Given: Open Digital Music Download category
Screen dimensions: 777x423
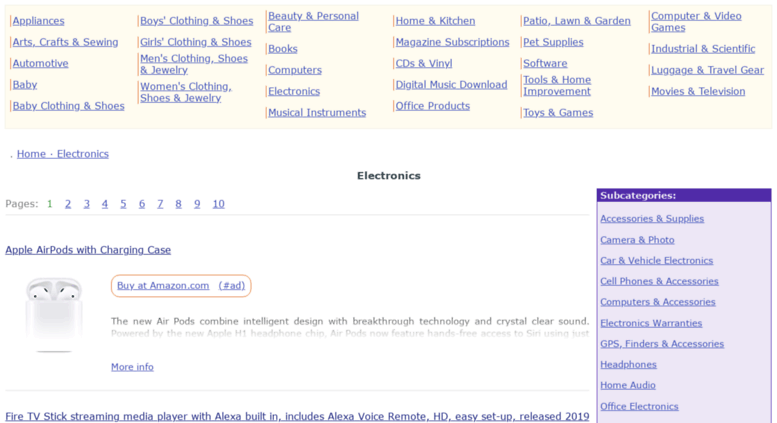Looking at the screenshot, I should point(451,85).
